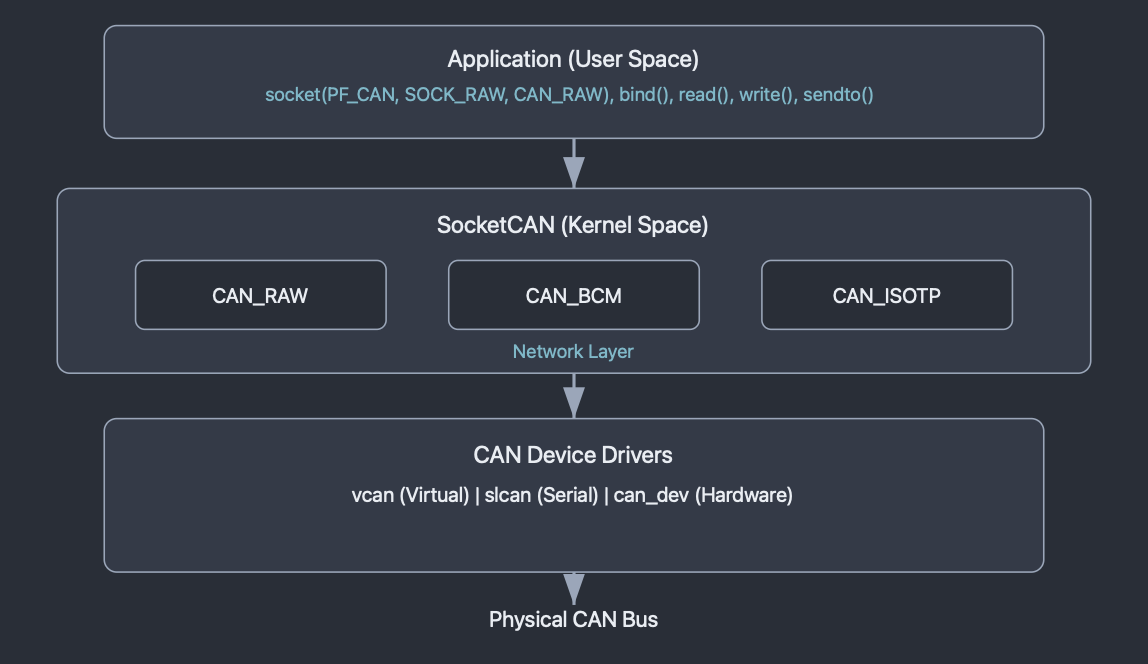The height and width of the screenshot is (664, 1148).
Task: Click the slcan (Serial) driver text
Action: point(541,496)
